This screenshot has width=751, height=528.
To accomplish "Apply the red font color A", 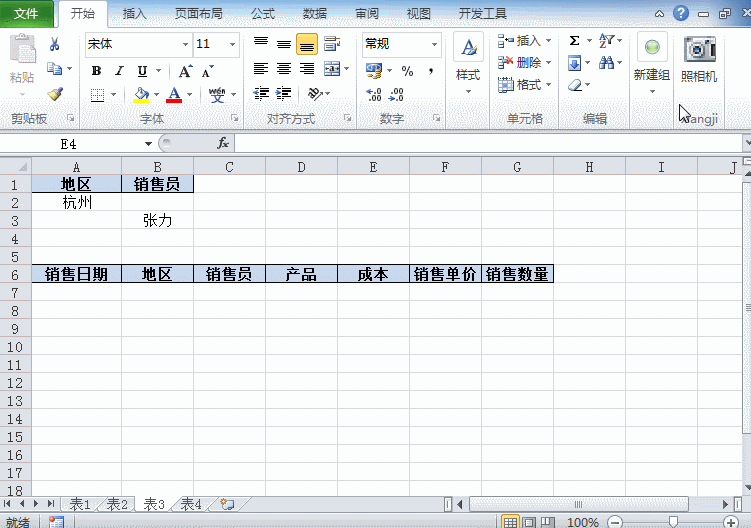I will point(174,94).
